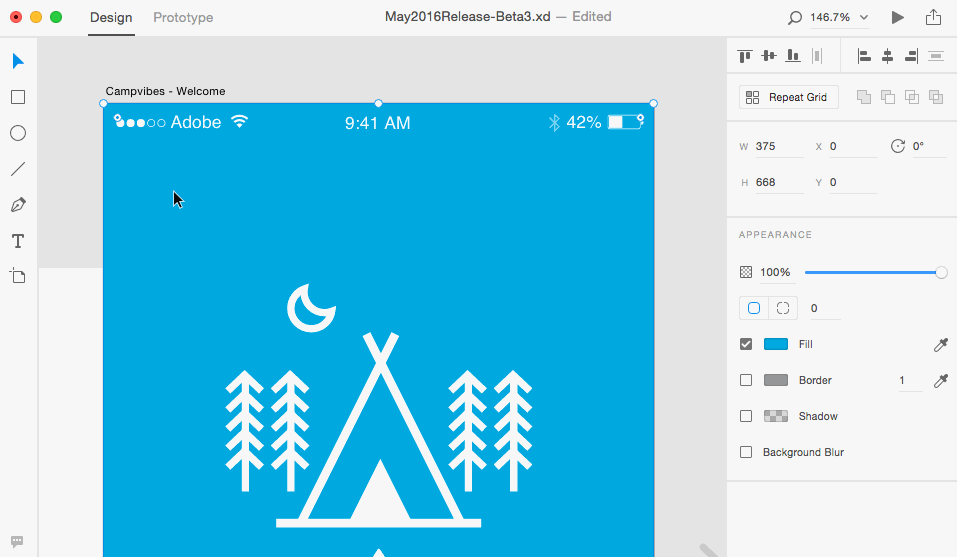Align middle vertically
This screenshot has width=957, height=557.
(x=769, y=56)
